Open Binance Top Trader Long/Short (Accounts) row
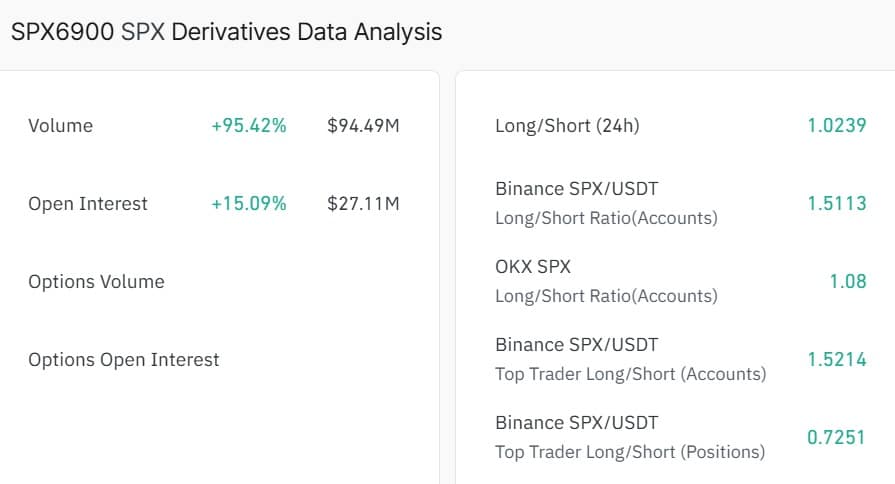This screenshot has width=895, height=484. tap(630, 359)
